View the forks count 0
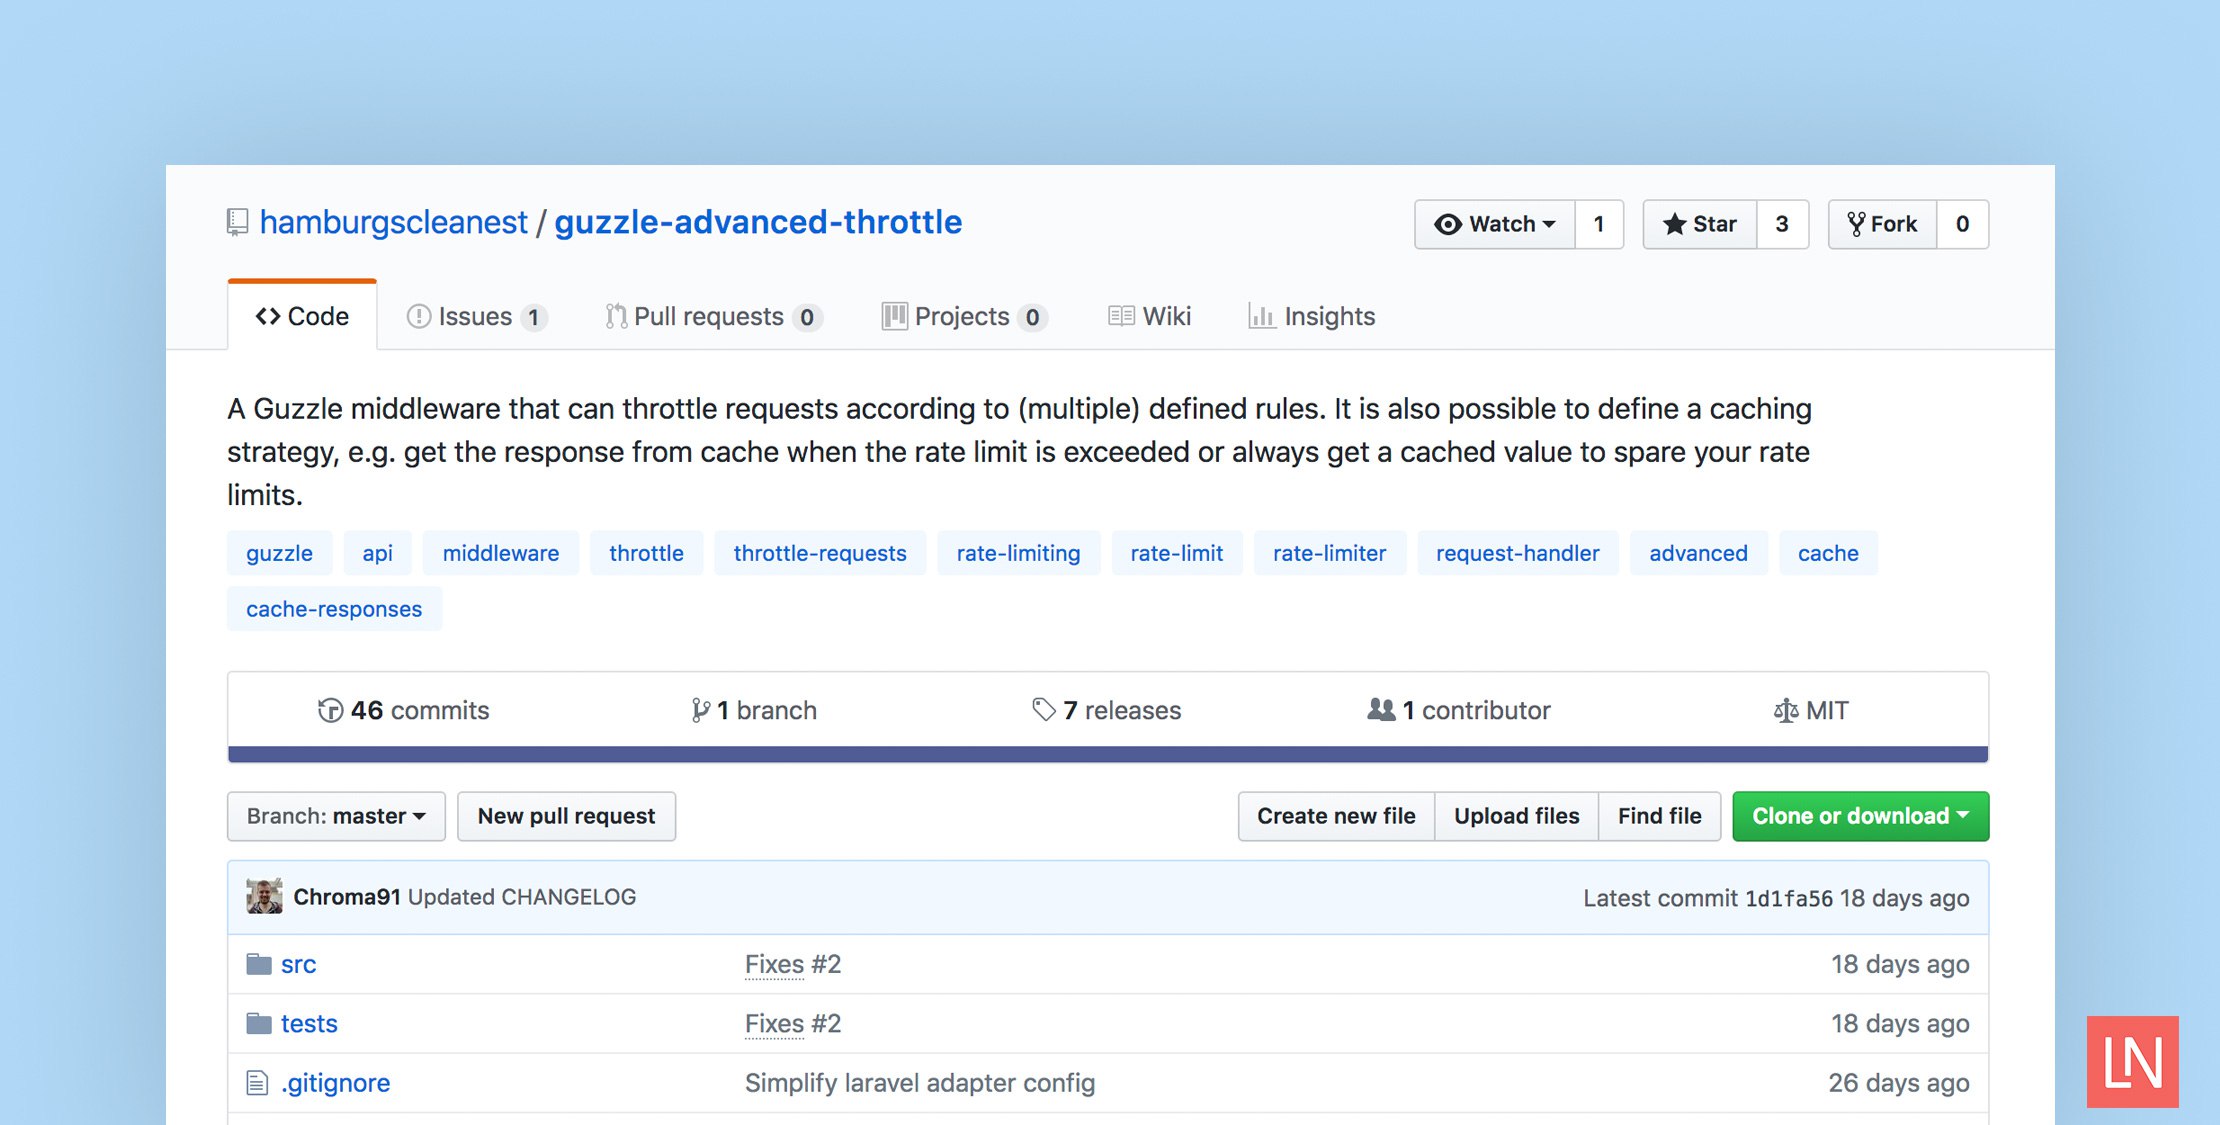The width and height of the screenshot is (2220, 1125). 1962,224
